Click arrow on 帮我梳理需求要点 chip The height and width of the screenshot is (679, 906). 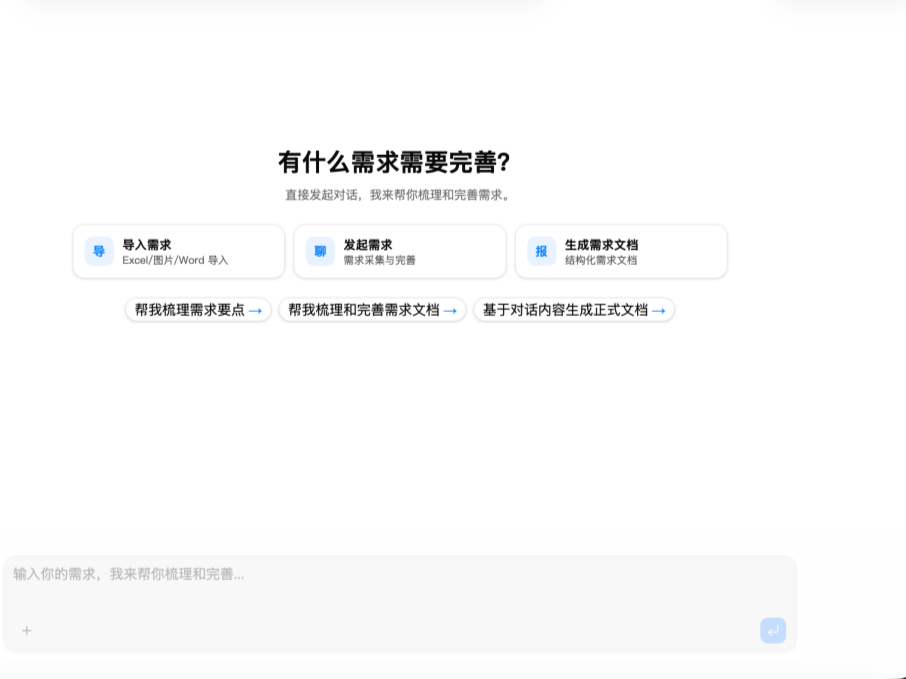(255, 311)
